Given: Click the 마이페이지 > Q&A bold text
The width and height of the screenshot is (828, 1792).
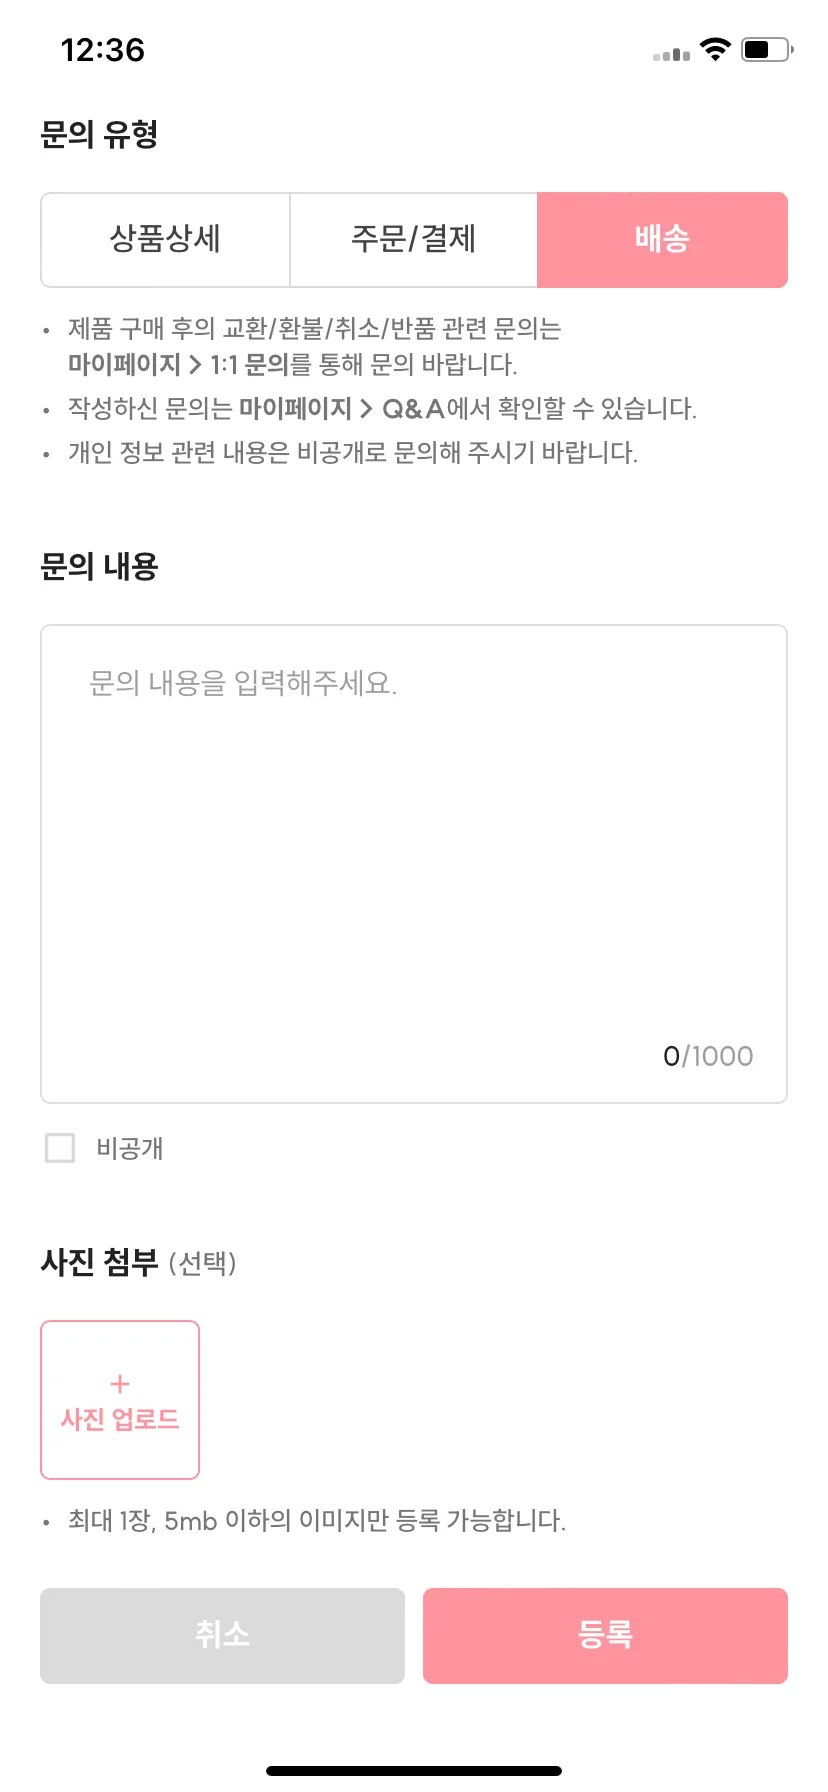Looking at the screenshot, I should [x=342, y=408].
